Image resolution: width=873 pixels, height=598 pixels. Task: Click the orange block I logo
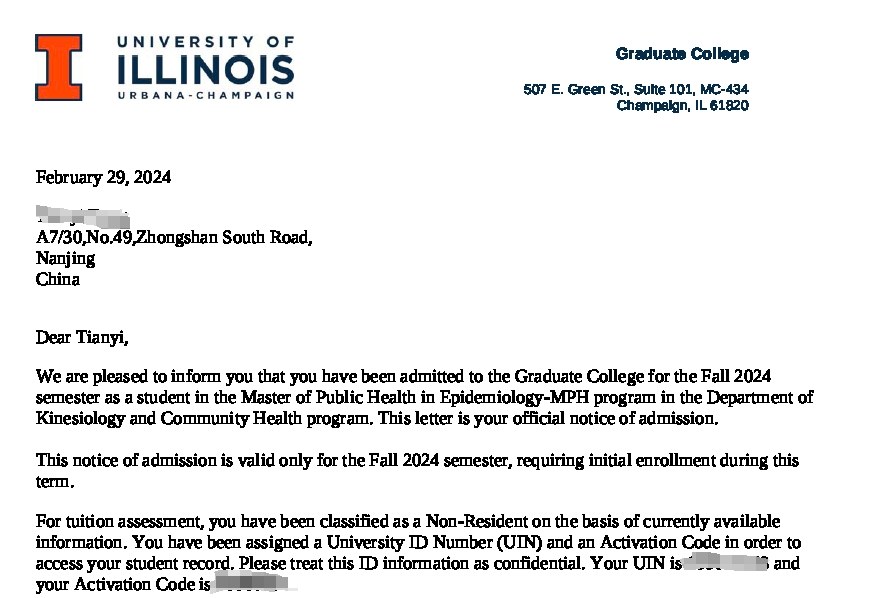[59, 67]
